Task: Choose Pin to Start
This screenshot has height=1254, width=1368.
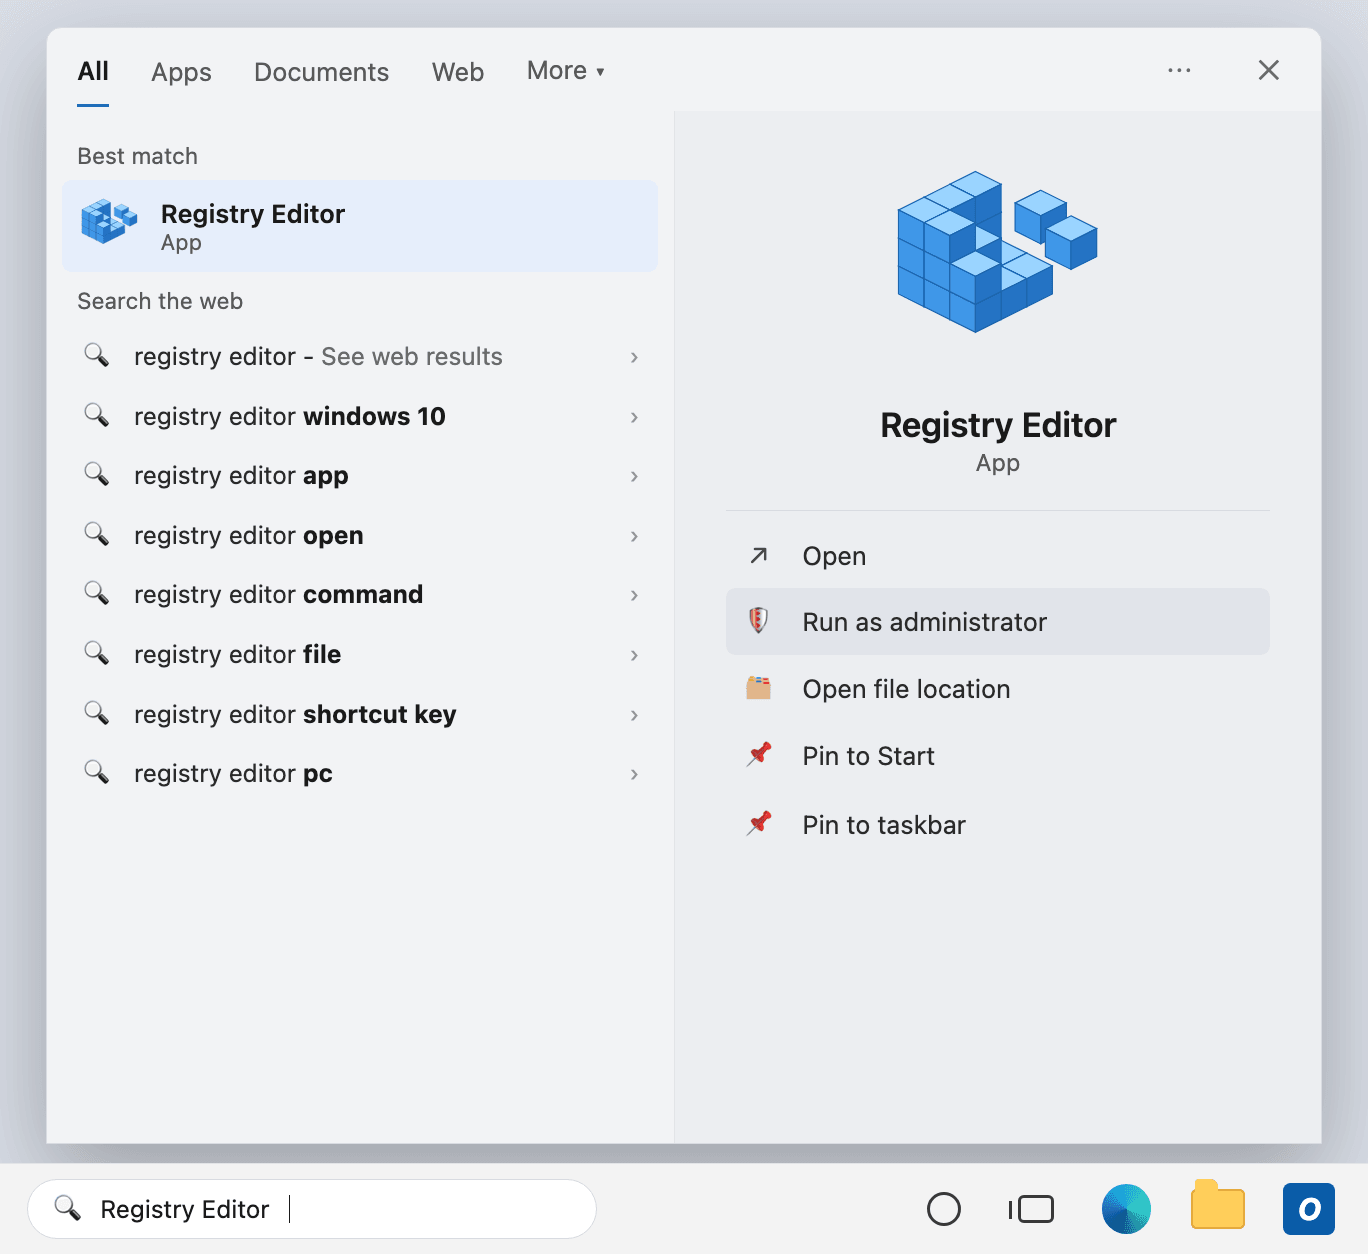Action: click(998, 756)
